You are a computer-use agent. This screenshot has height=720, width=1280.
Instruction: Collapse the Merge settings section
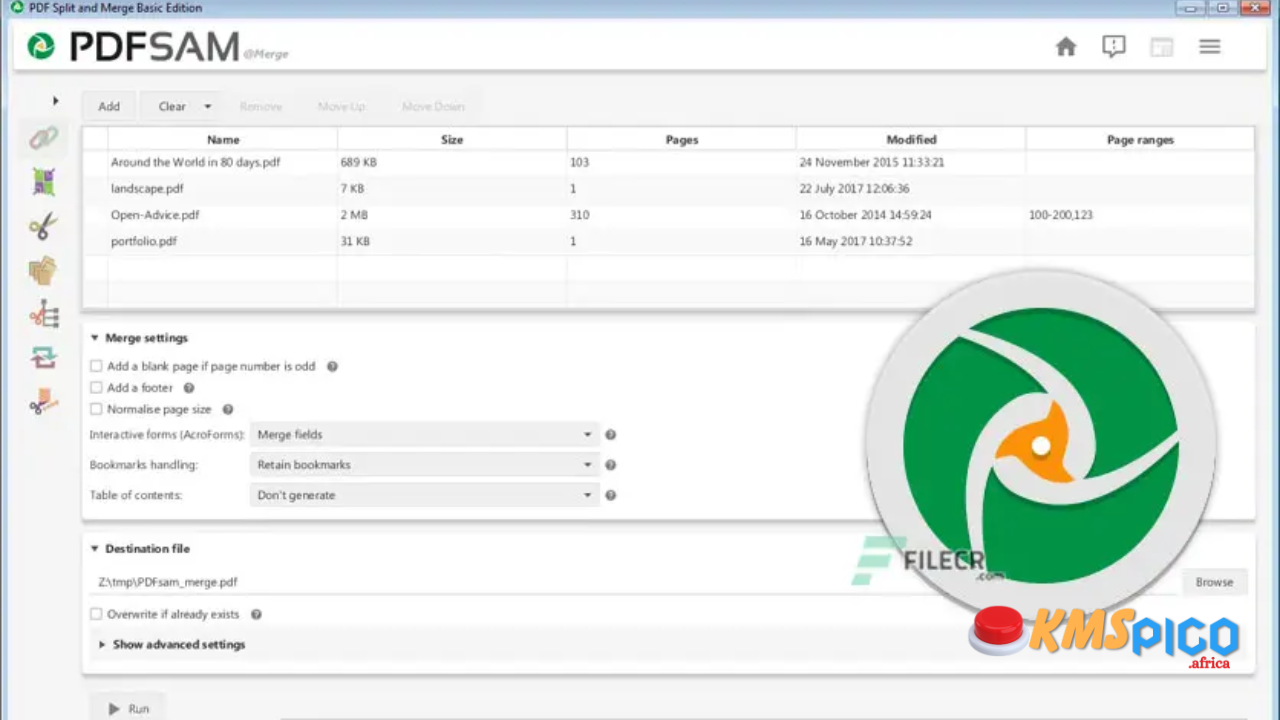point(95,338)
